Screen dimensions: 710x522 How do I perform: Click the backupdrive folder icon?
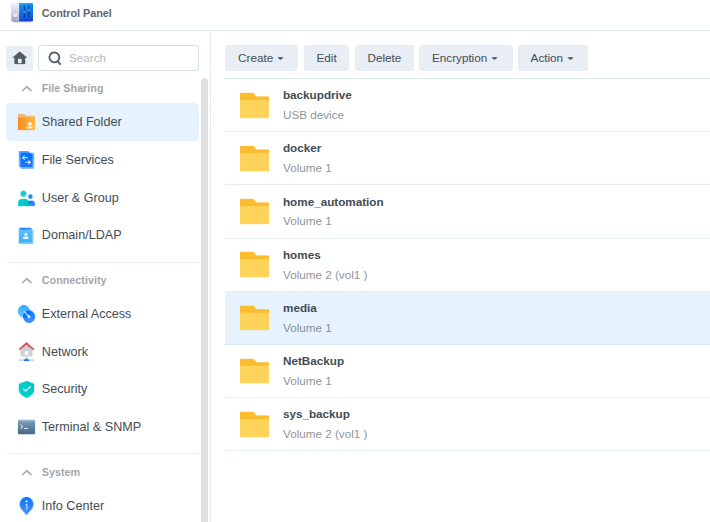point(254,105)
